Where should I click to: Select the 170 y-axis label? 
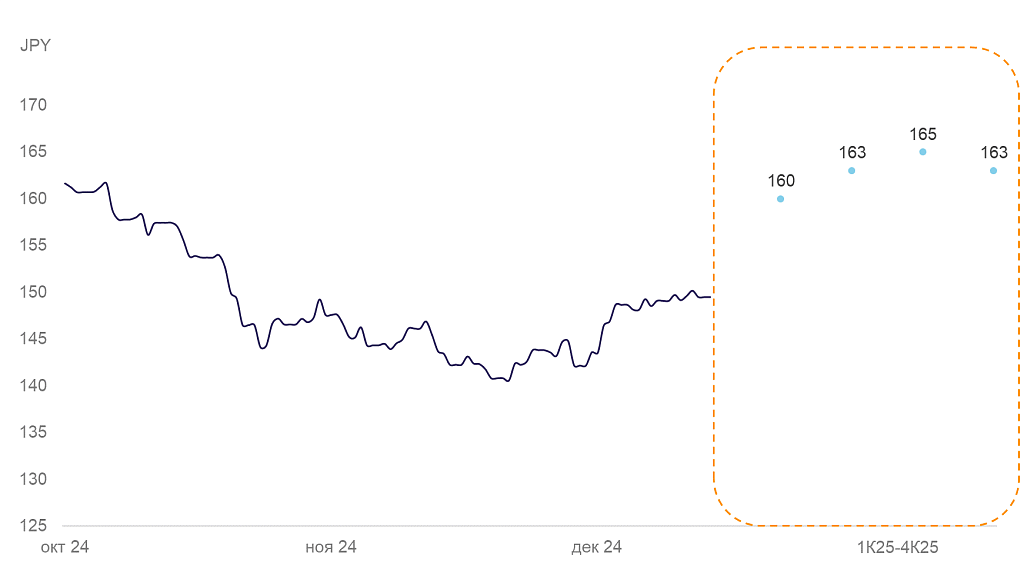pos(35,105)
